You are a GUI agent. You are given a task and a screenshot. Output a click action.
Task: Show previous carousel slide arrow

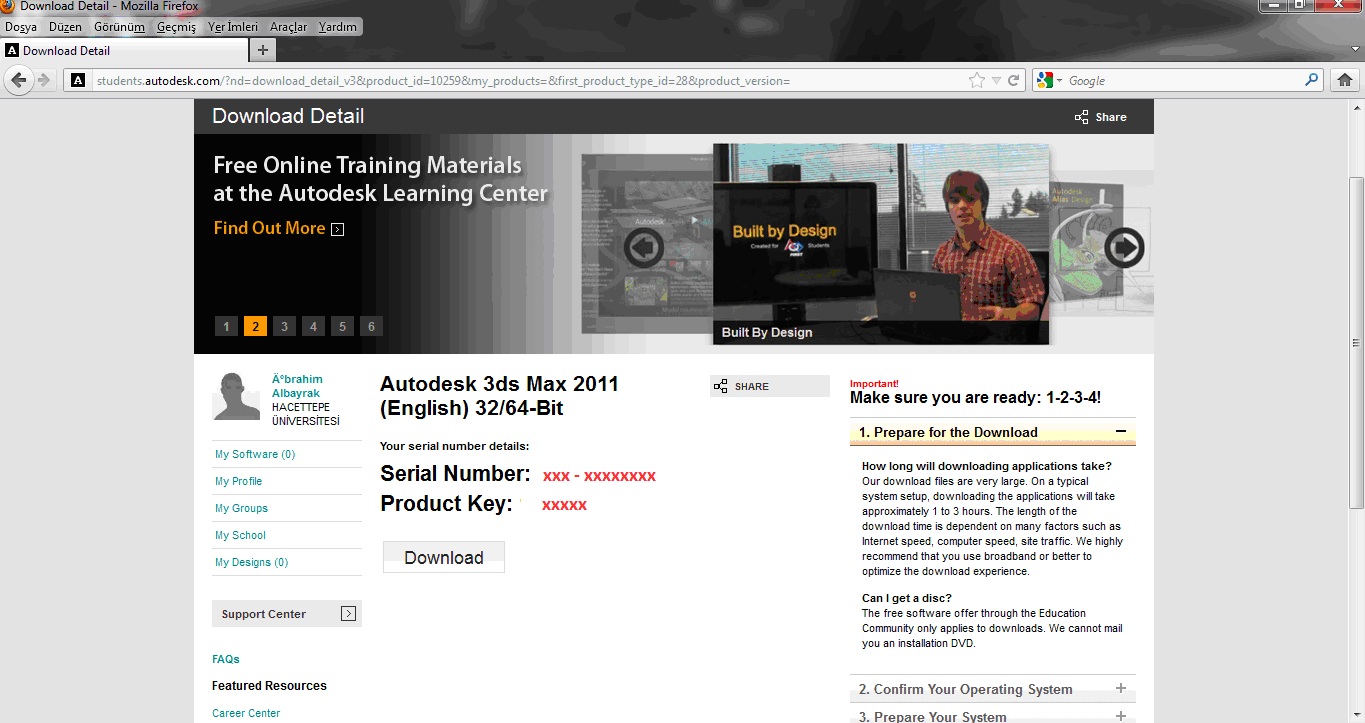644,247
